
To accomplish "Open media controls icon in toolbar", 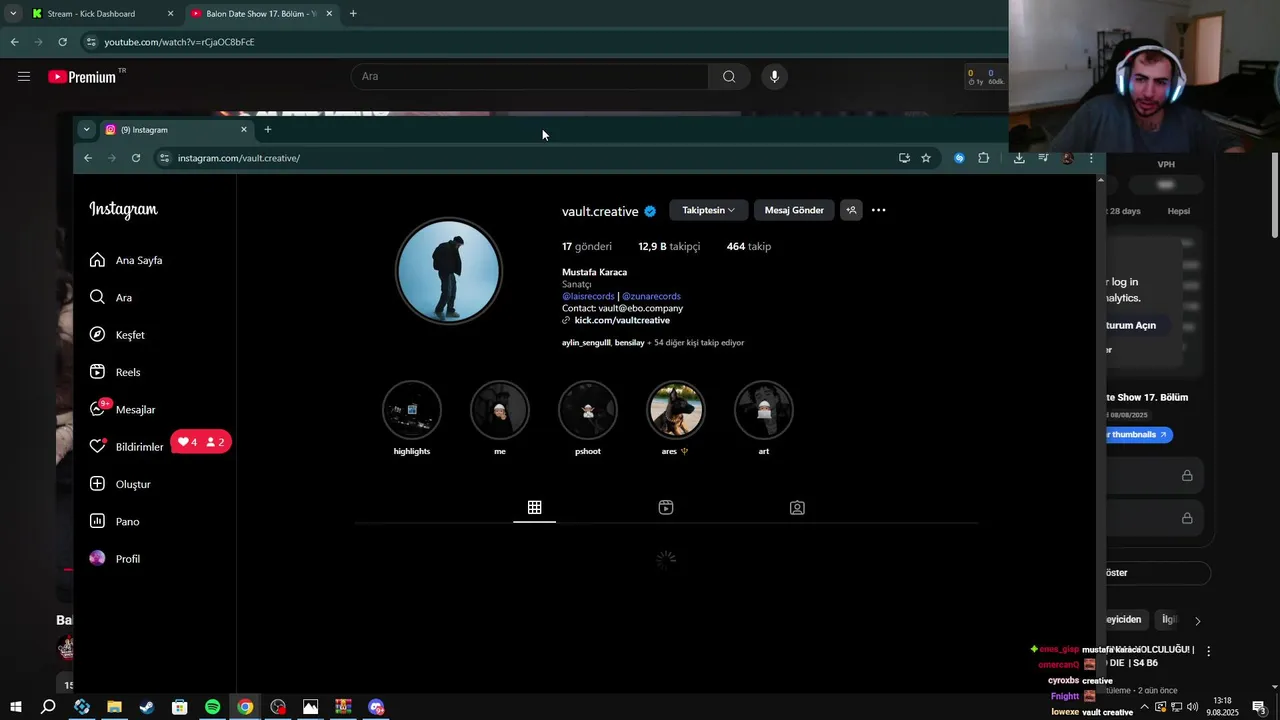I will click(1043, 158).
